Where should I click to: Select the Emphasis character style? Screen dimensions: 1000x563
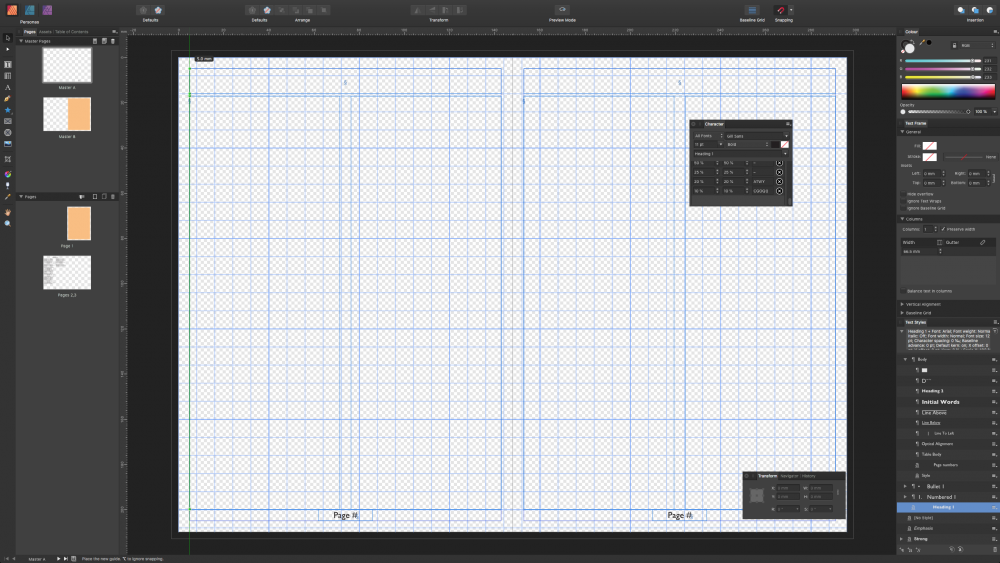click(x=921, y=528)
